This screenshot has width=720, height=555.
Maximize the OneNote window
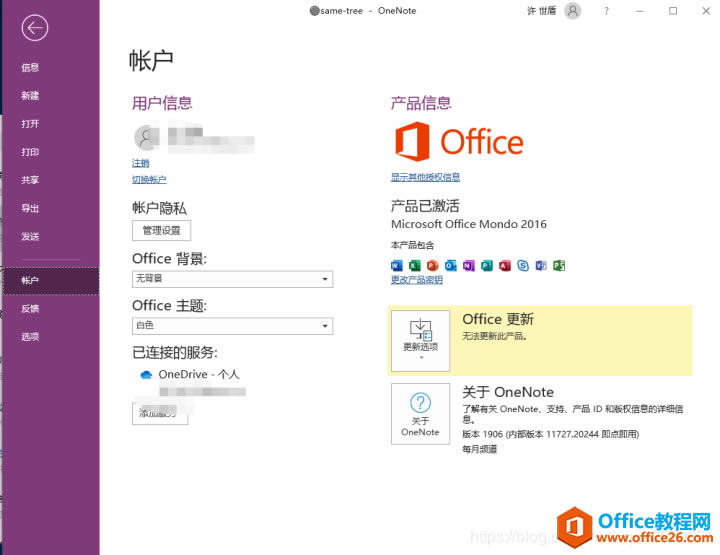click(673, 11)
